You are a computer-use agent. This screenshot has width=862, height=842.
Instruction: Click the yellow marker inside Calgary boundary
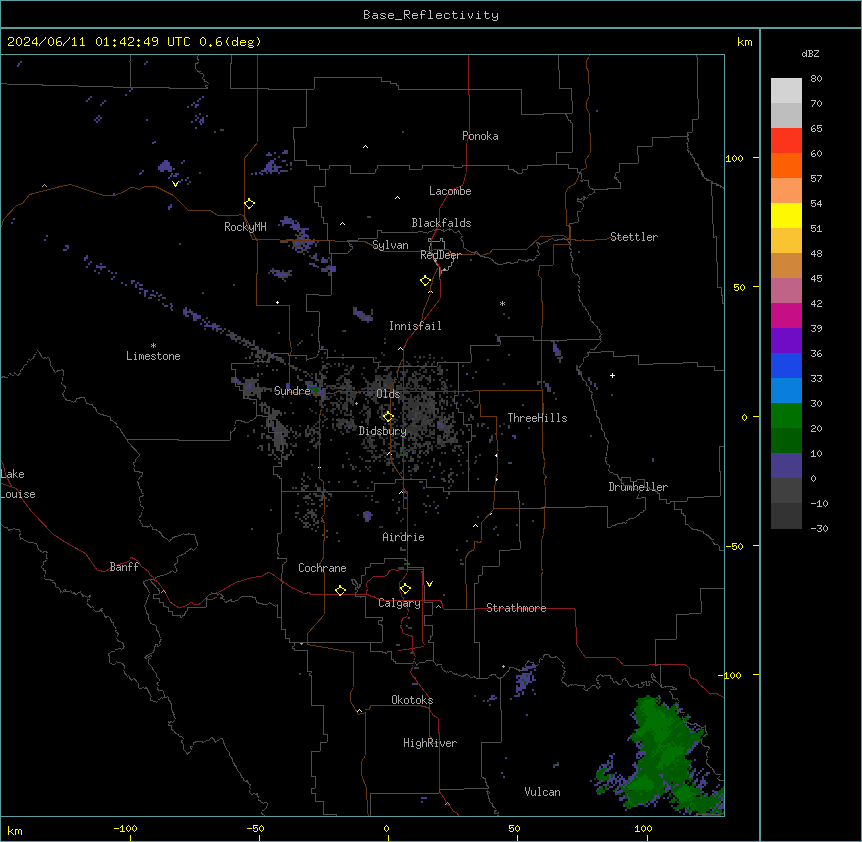[x=405, y=589]
